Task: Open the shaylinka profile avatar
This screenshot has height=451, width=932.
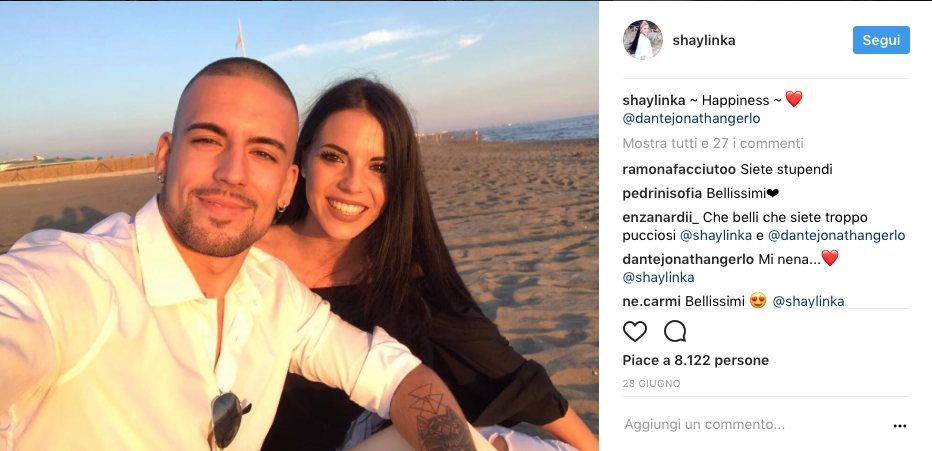Action: 643,40
